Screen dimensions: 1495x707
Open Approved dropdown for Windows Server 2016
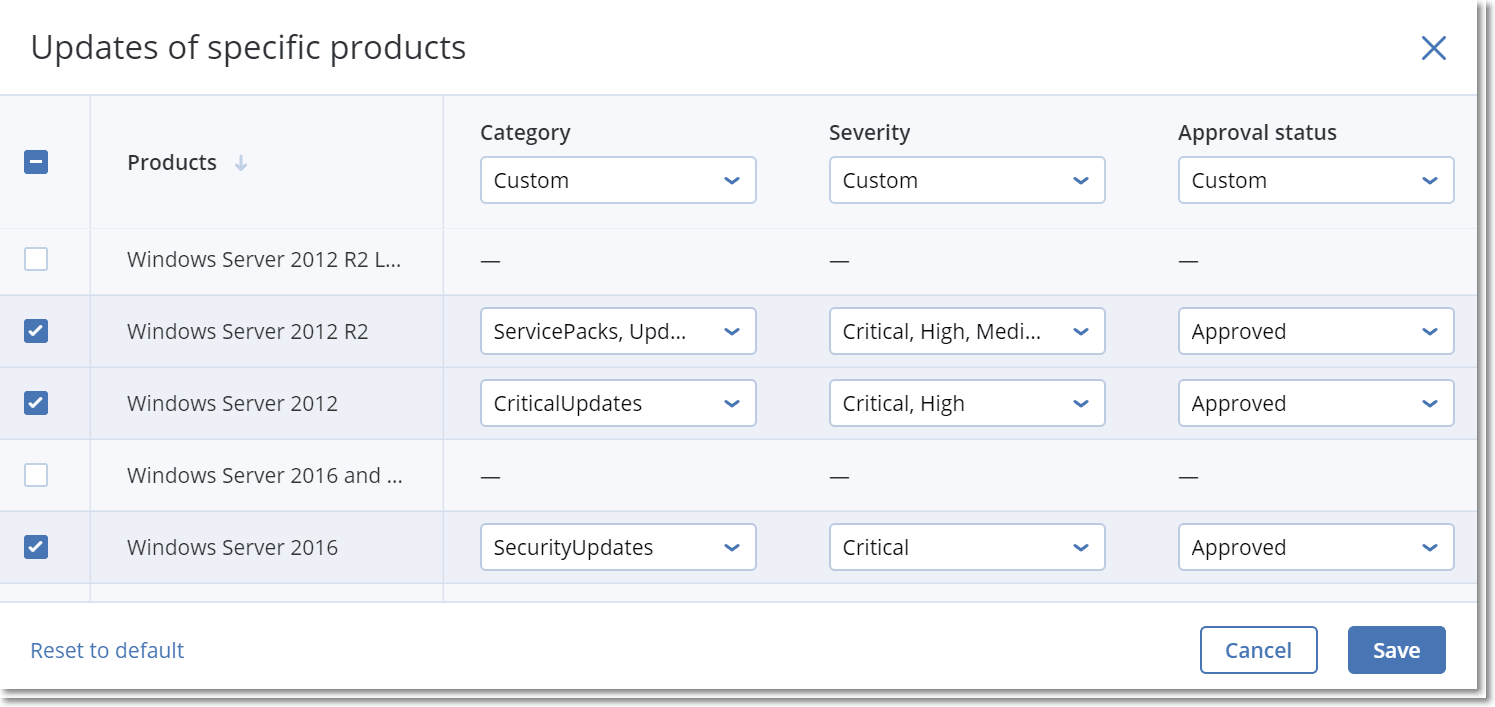[1315, 547]
